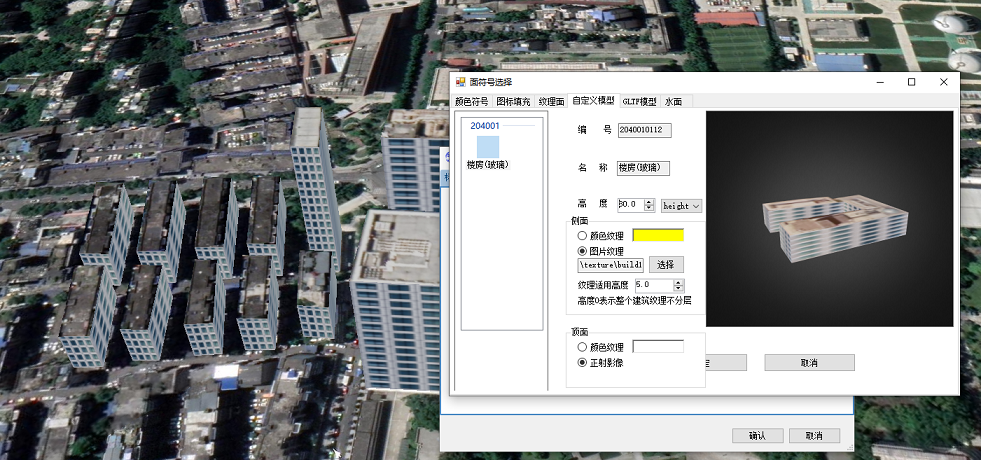
Task: Click 确认 button in the back window
Action: 756,436
